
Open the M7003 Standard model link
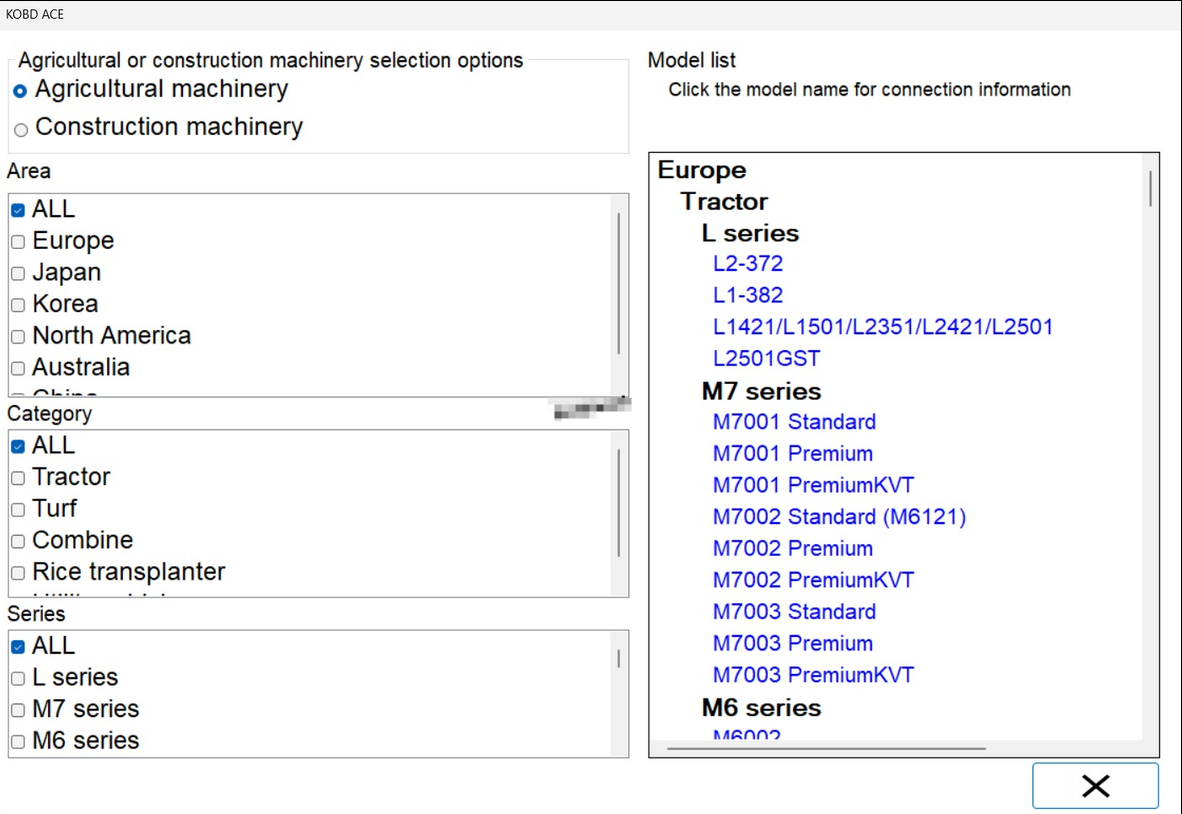794,612
